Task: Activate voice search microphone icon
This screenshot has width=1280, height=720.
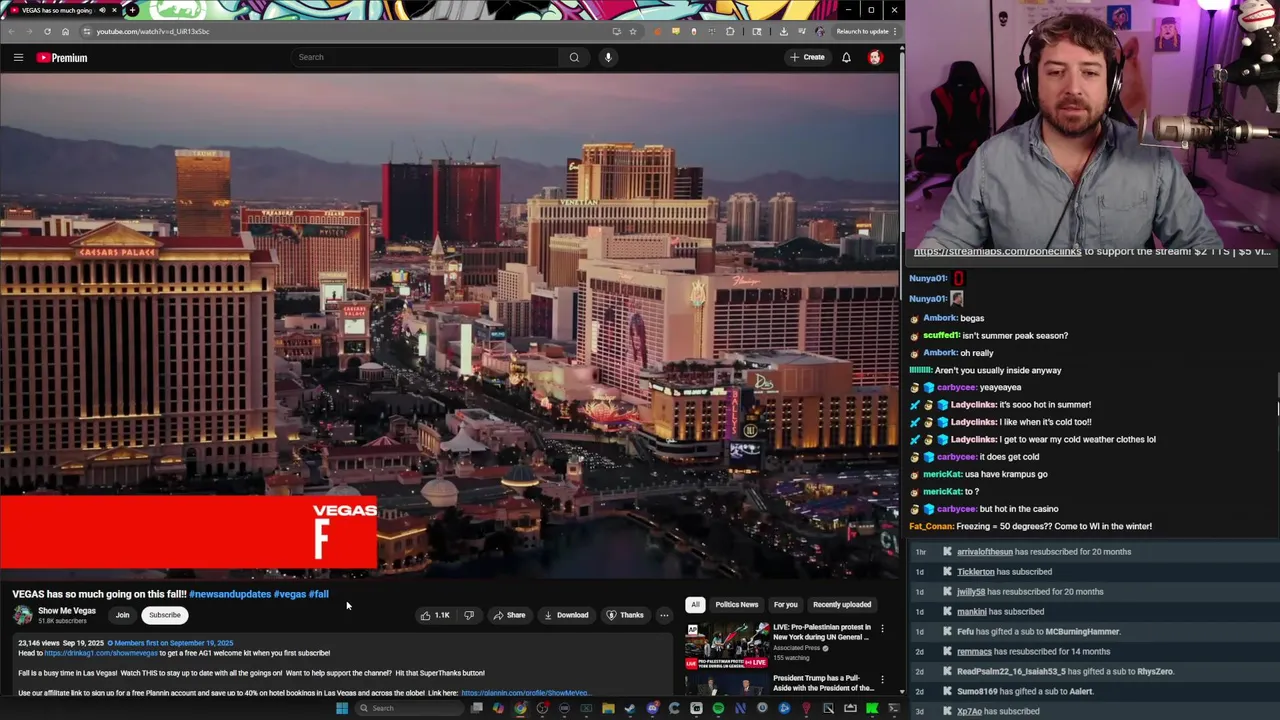Action: [x=608, y=57]
